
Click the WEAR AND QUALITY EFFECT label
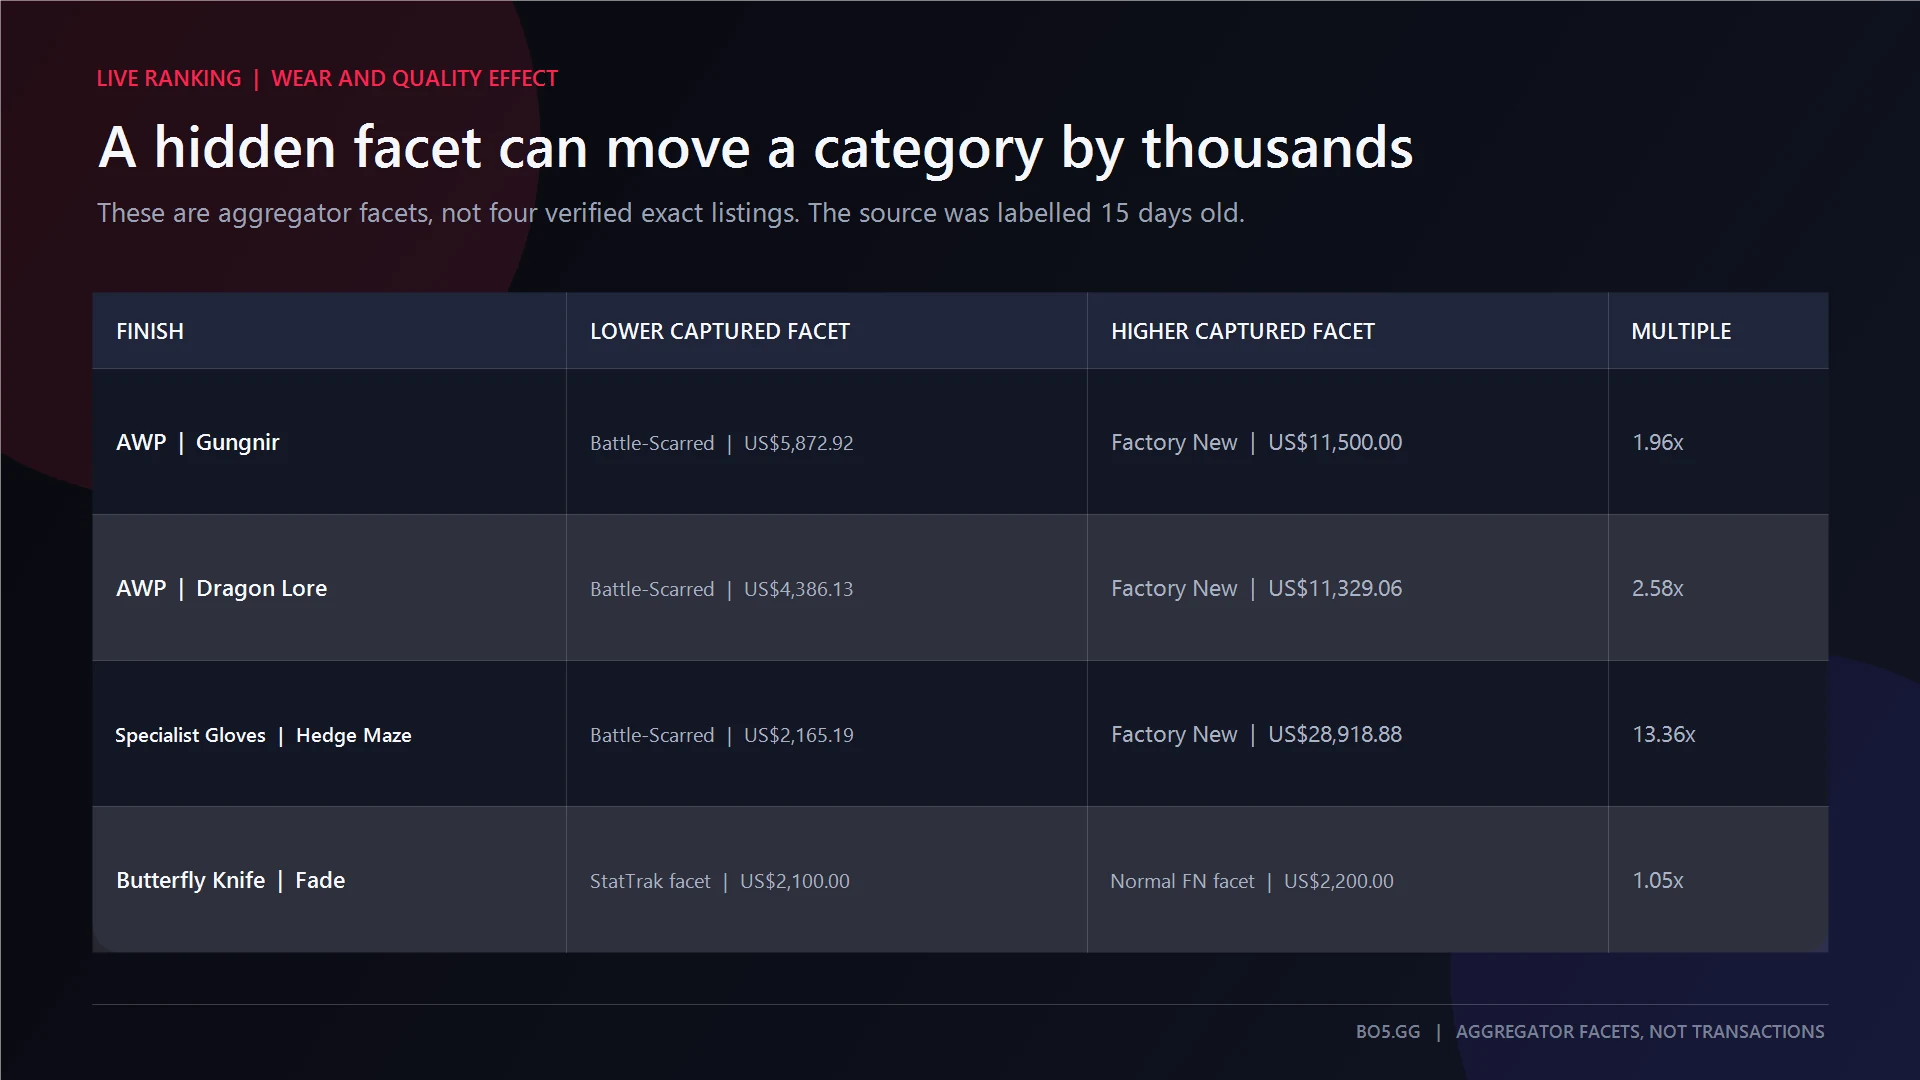coord(415,78)
